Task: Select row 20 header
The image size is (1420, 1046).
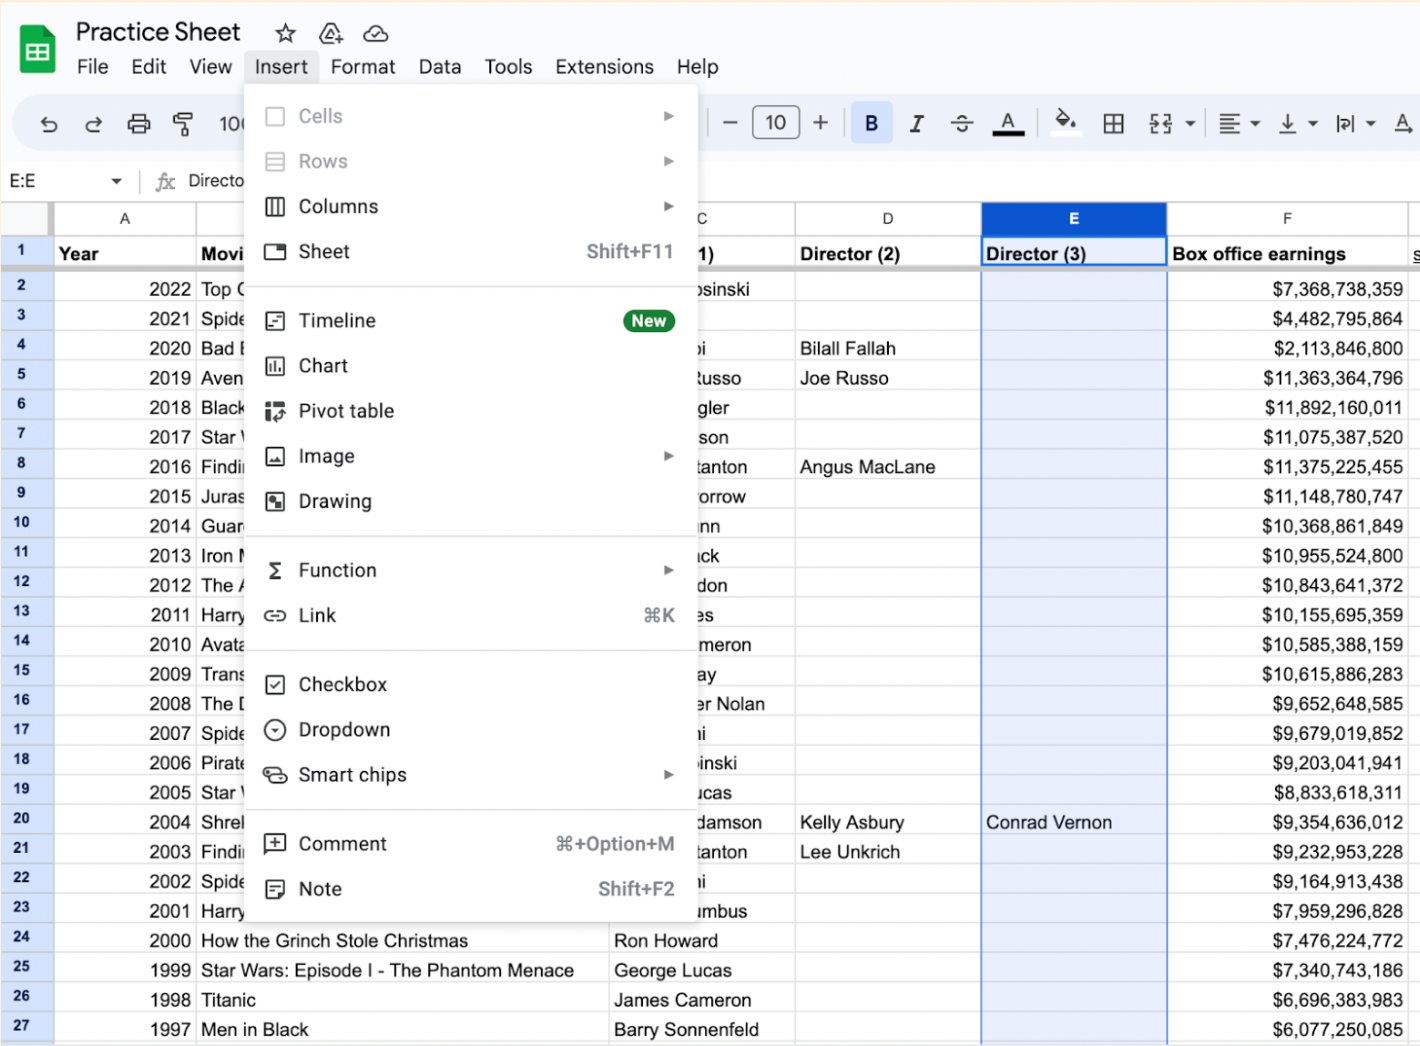Action: 22,818
